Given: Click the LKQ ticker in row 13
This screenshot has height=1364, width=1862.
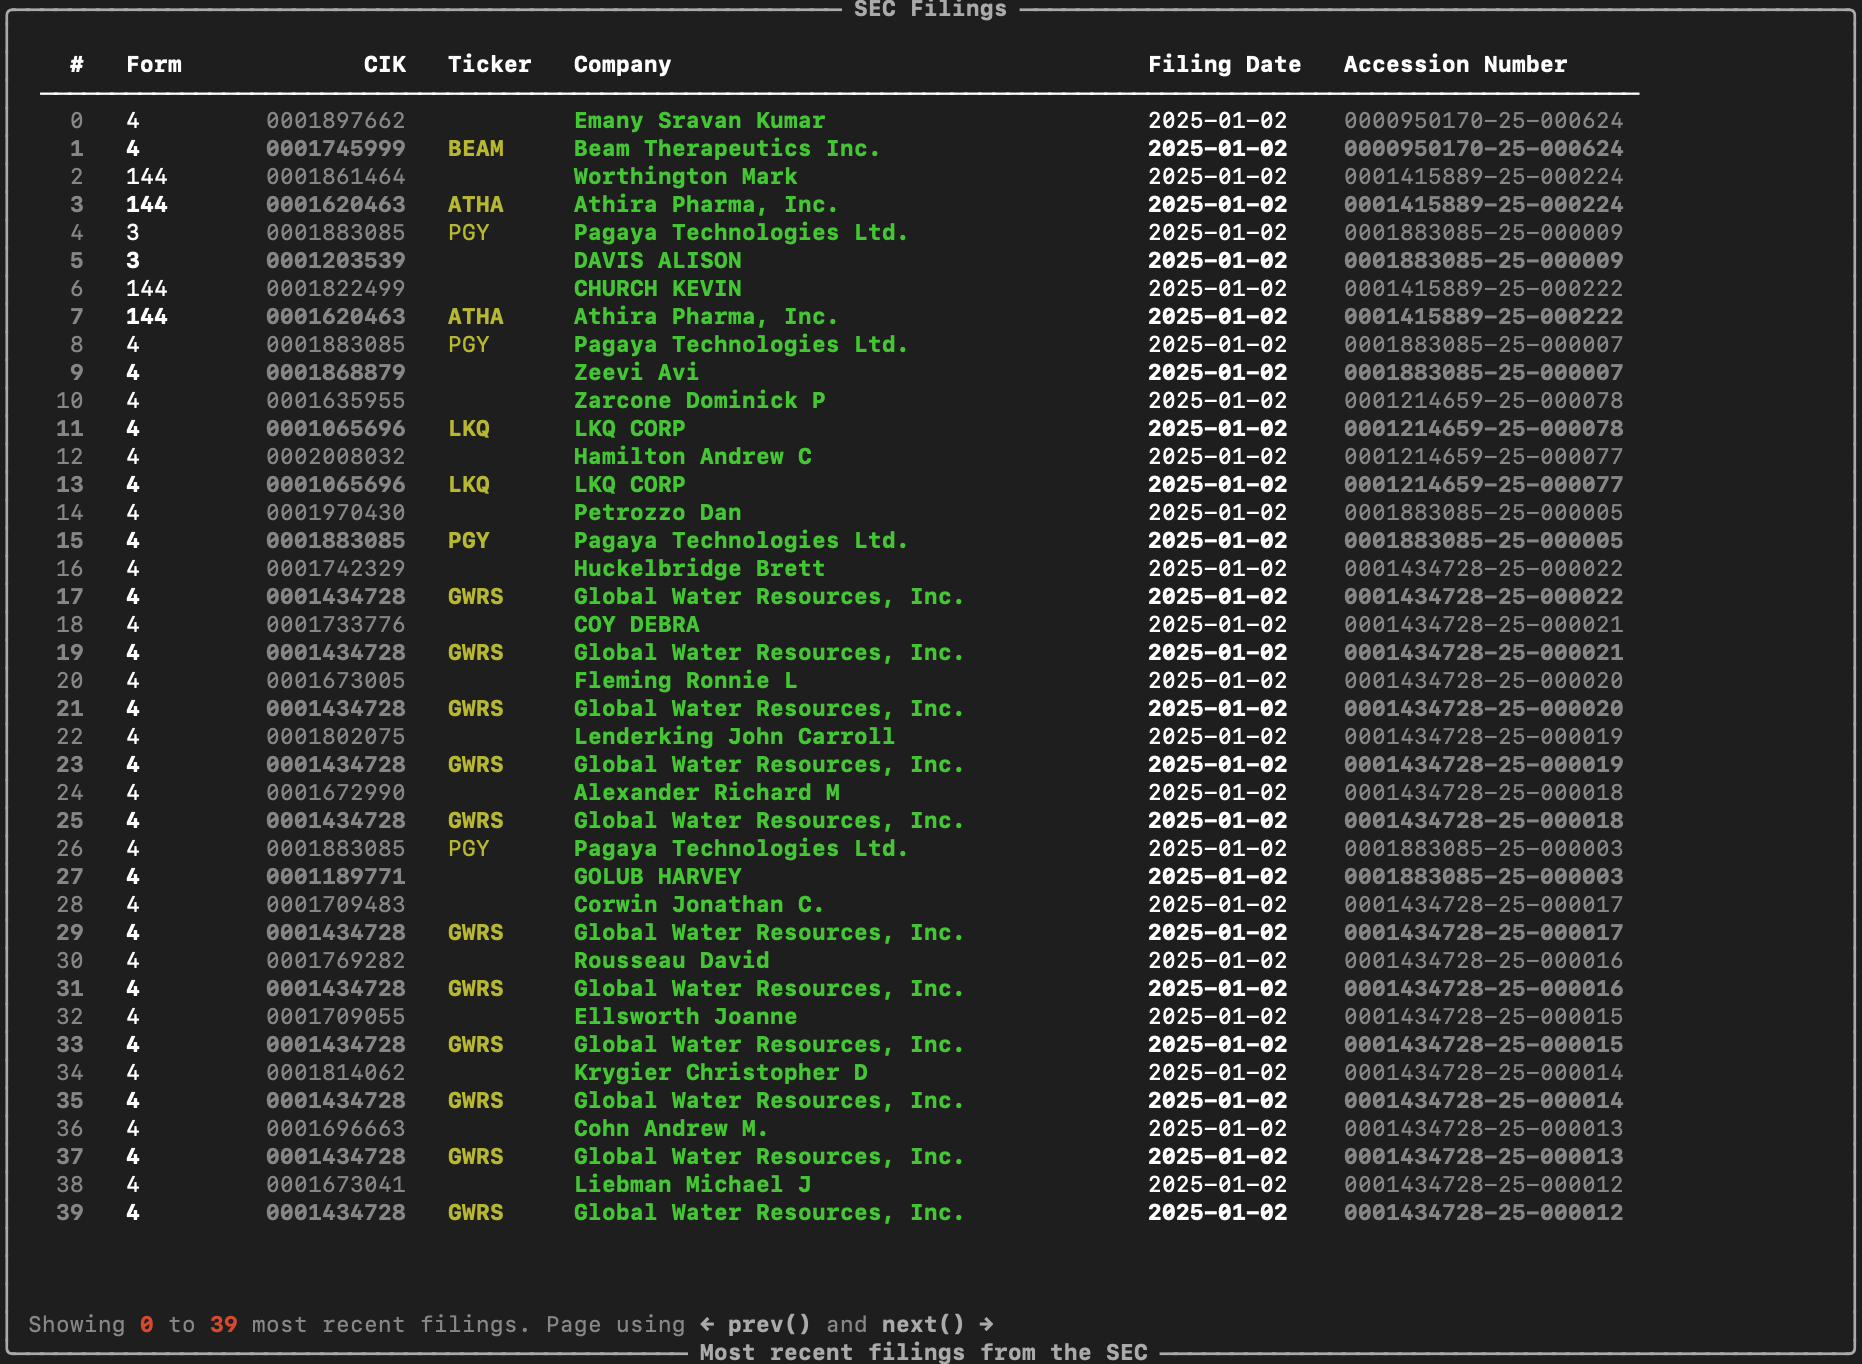Looking at the screenshot, I should 468,484.
